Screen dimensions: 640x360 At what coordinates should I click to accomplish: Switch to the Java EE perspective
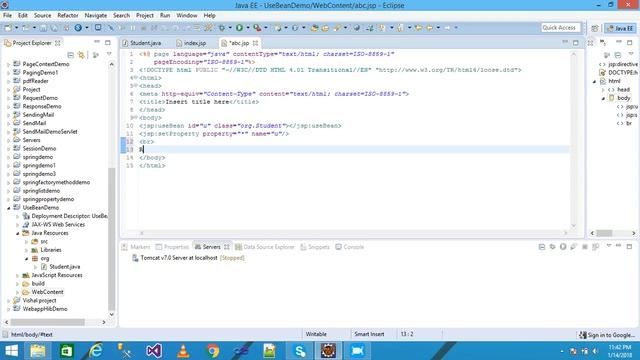[620, 28]
